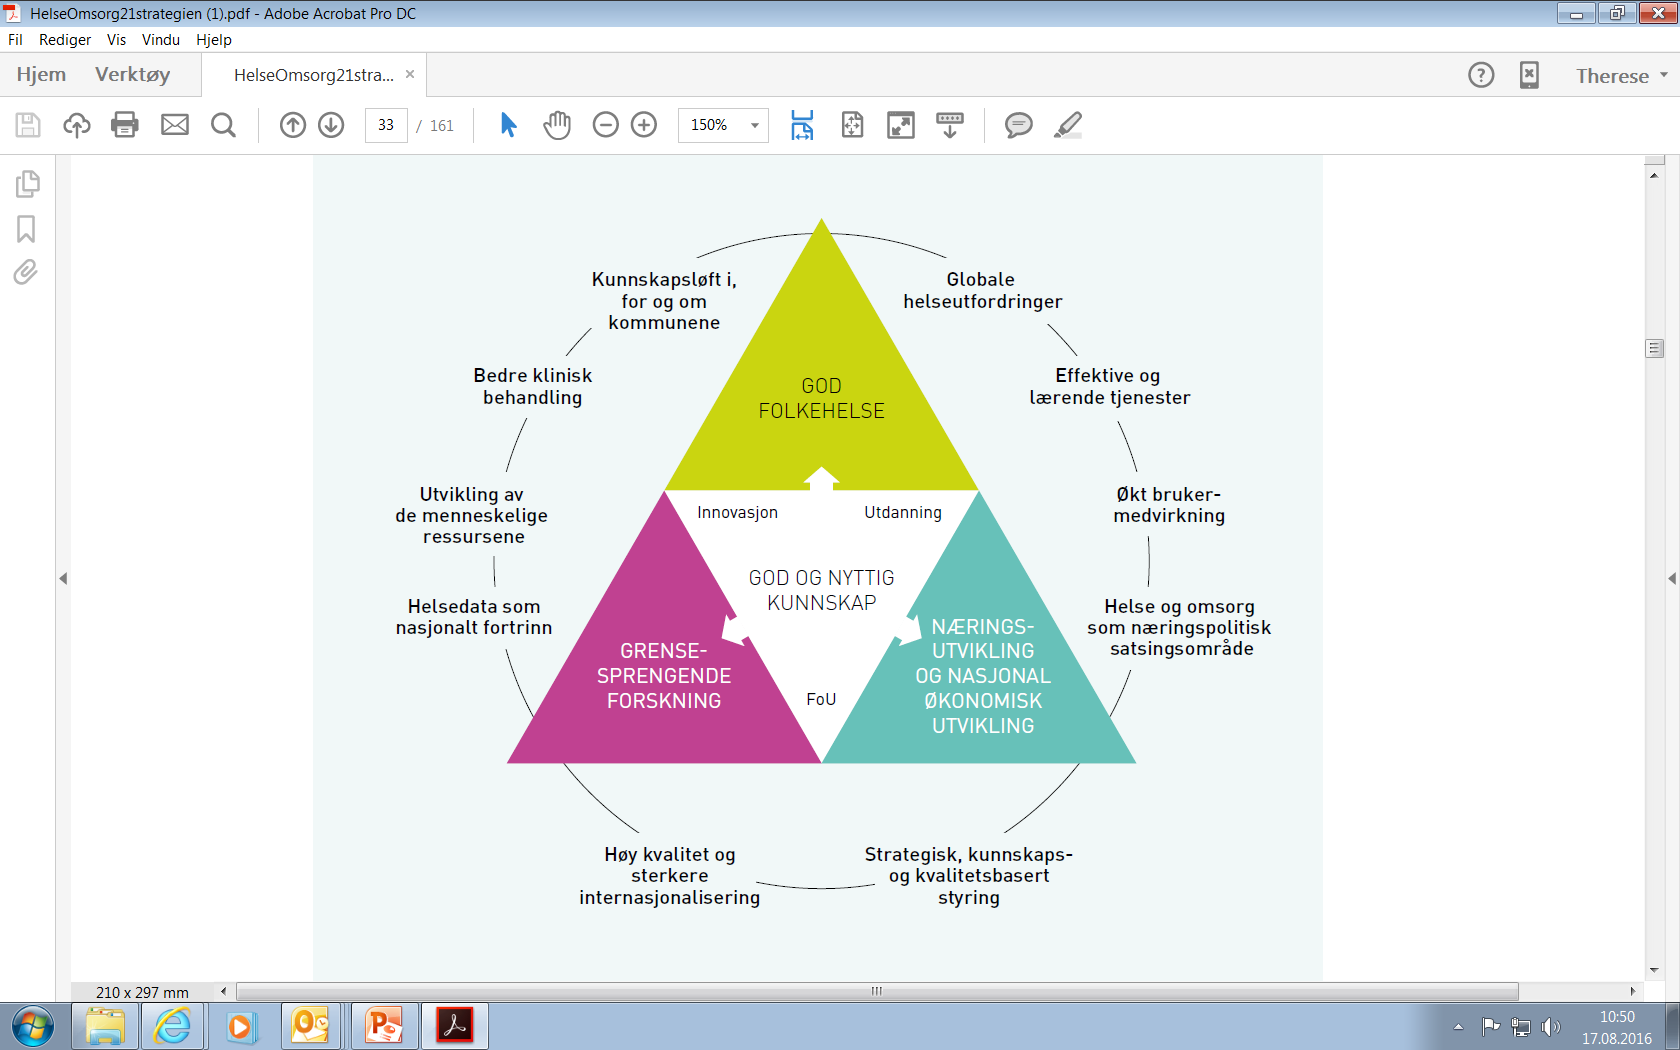Print the document with printer icon
This screenshot has width=1680, height=1050.
pos(125,125)
